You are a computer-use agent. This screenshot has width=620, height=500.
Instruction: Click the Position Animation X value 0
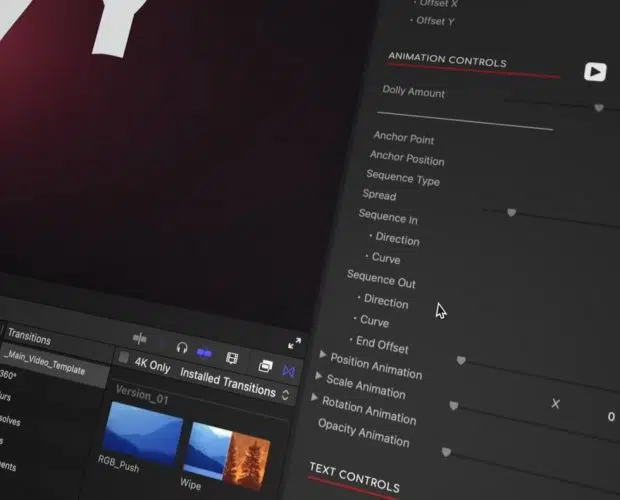coord(611,417)
